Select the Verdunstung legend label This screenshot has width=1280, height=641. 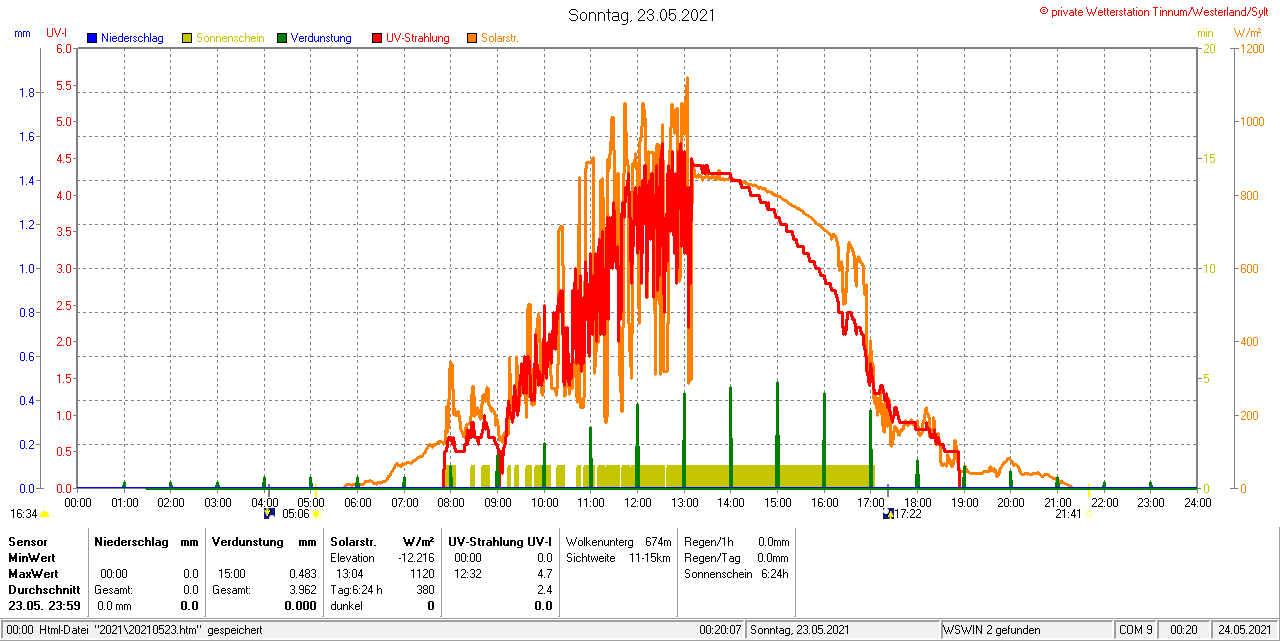pyautogui.click(x=321, y=38)
